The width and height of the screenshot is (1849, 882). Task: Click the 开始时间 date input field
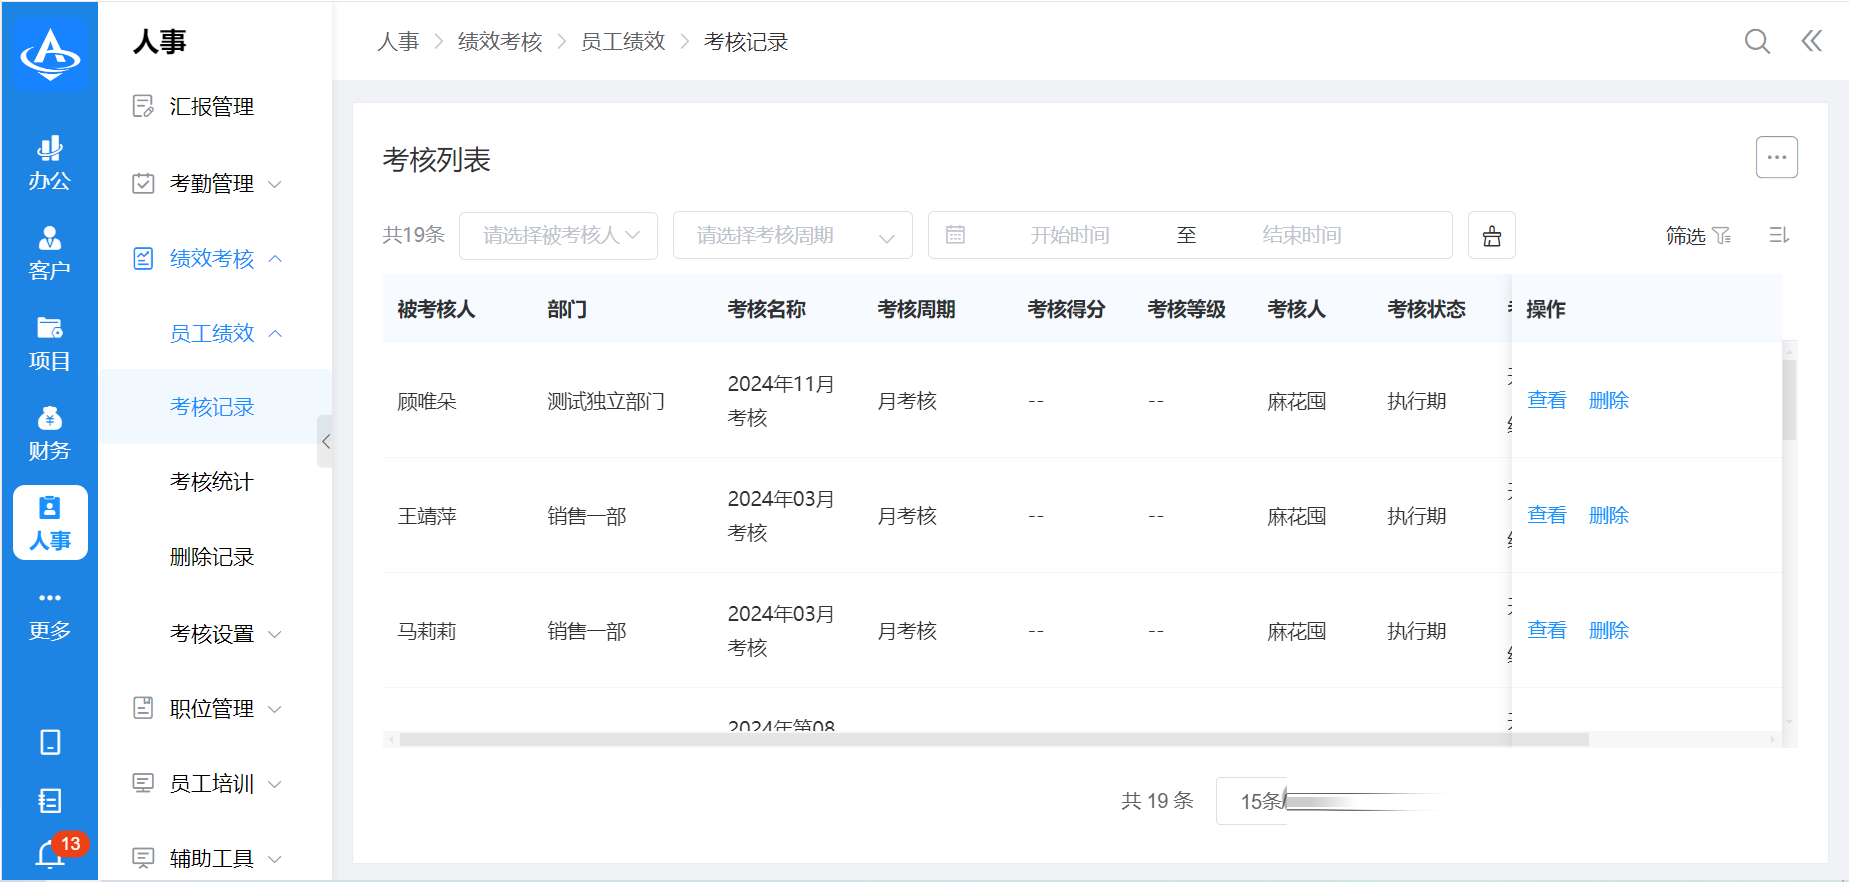coord(1069,236)
